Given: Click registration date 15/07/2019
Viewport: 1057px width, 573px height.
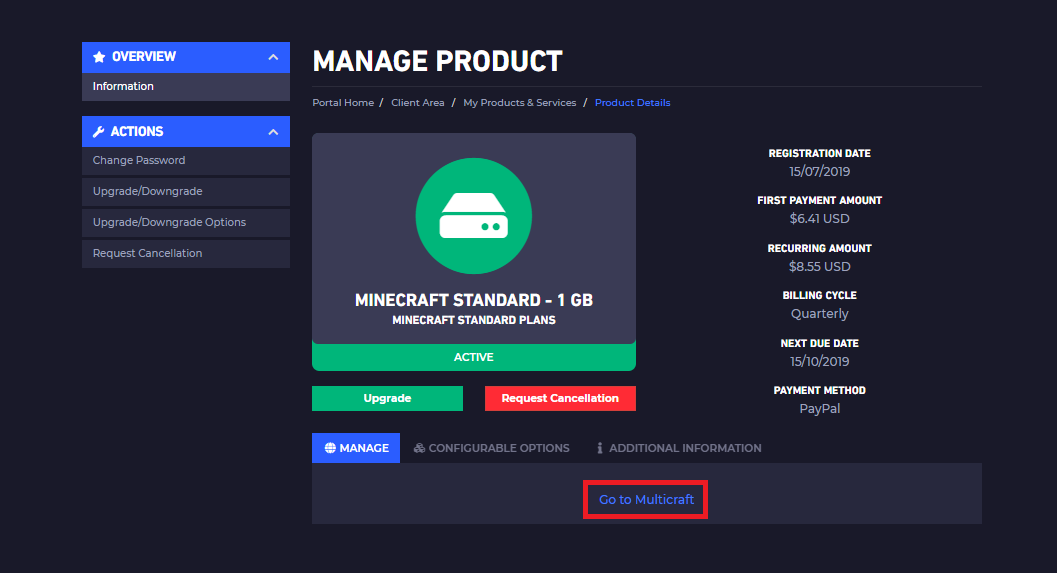Looking at the screenshot, I should 820,171.
